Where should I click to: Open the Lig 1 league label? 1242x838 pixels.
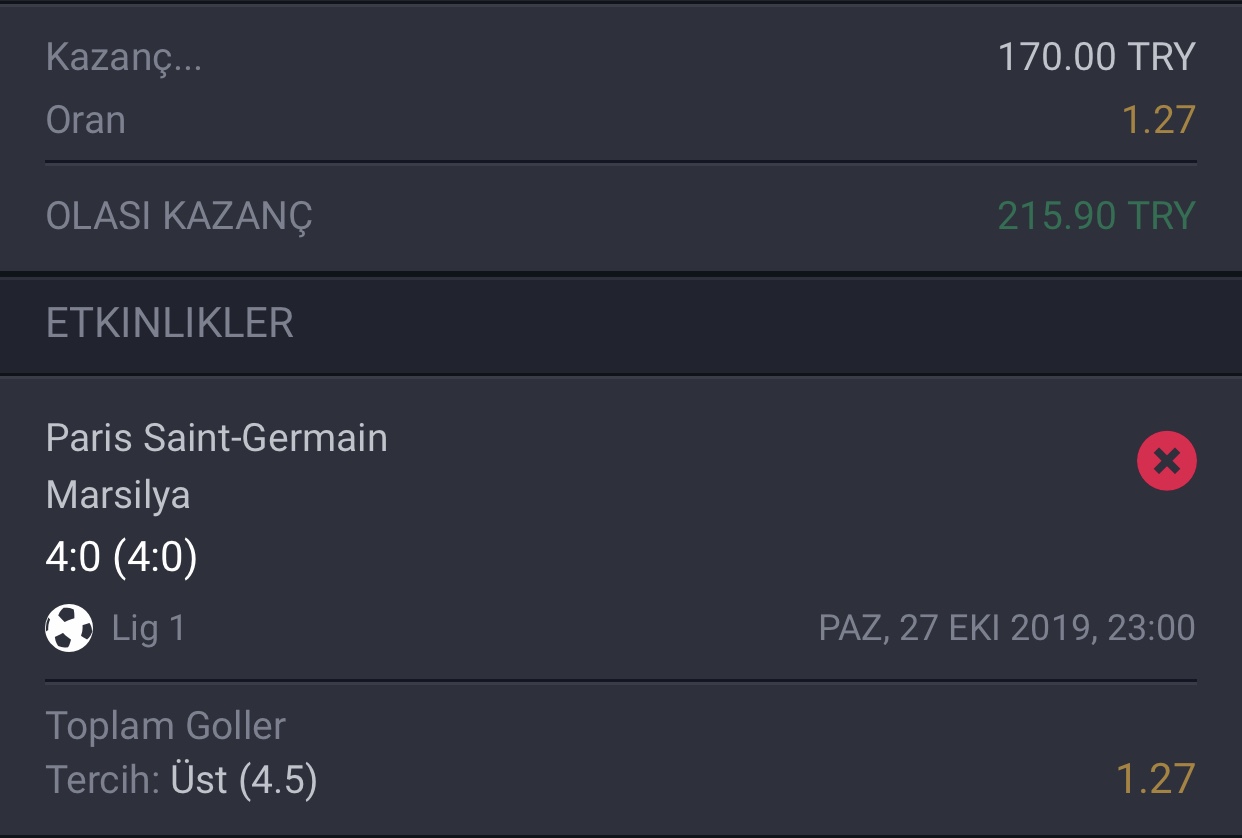coord(148,628)
